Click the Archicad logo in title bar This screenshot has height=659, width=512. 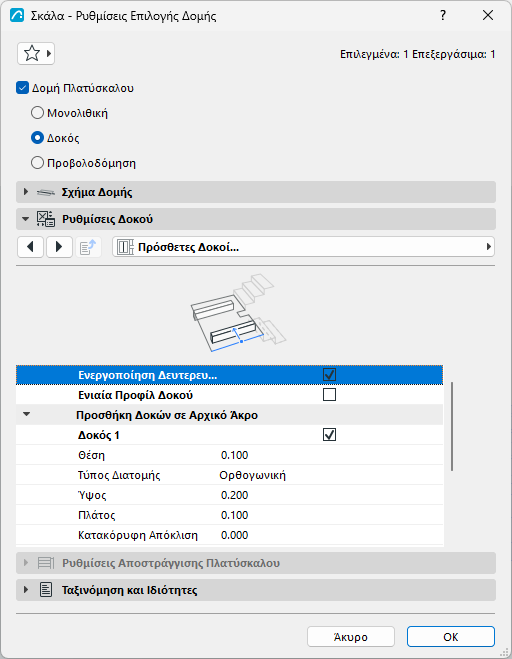coord(17,16)
